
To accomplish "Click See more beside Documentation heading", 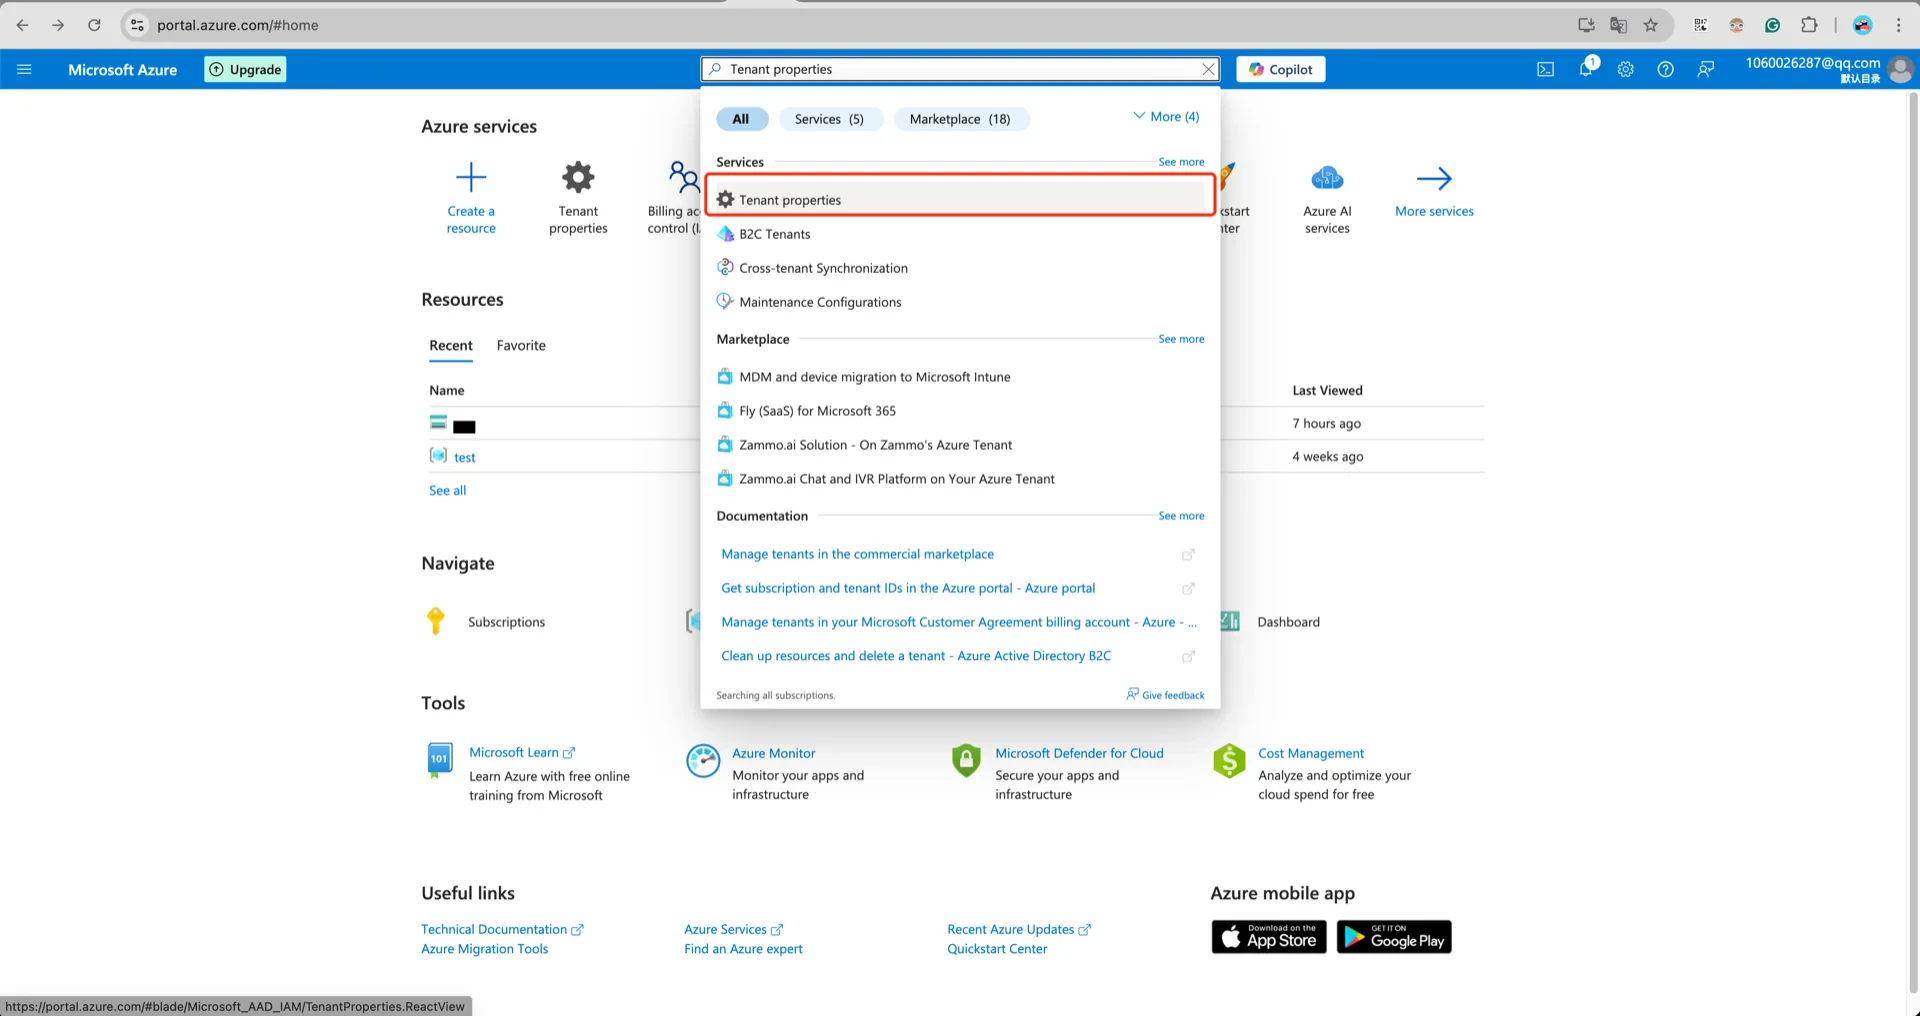I will (1181, 516).
